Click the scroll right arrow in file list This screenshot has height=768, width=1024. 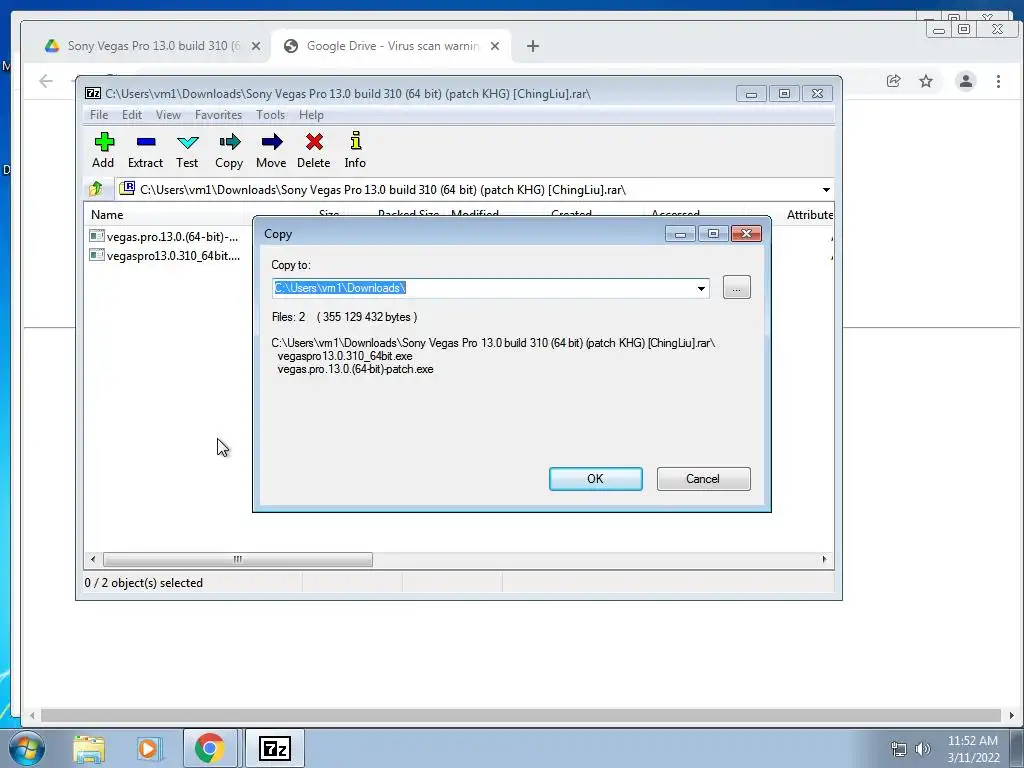824,560
